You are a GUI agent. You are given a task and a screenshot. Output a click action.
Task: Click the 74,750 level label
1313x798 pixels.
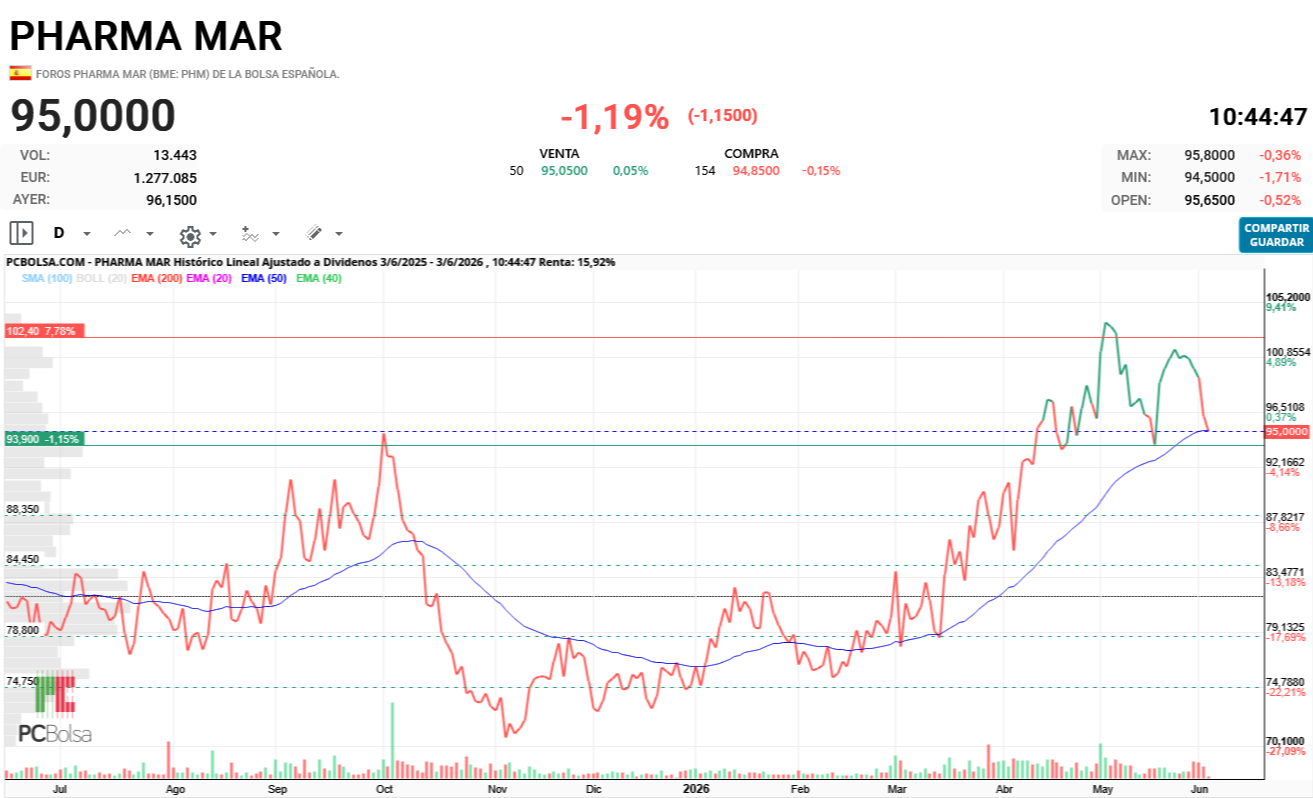point(22,681)
